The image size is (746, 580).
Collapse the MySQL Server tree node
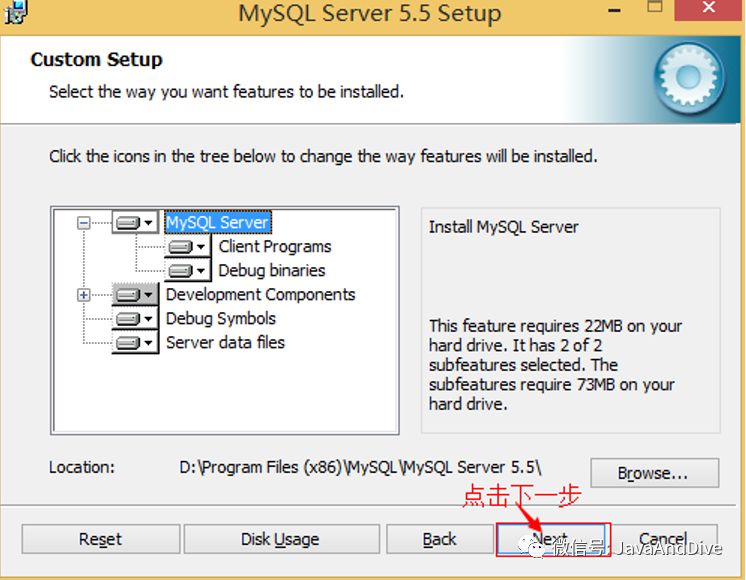click(84, 223)
